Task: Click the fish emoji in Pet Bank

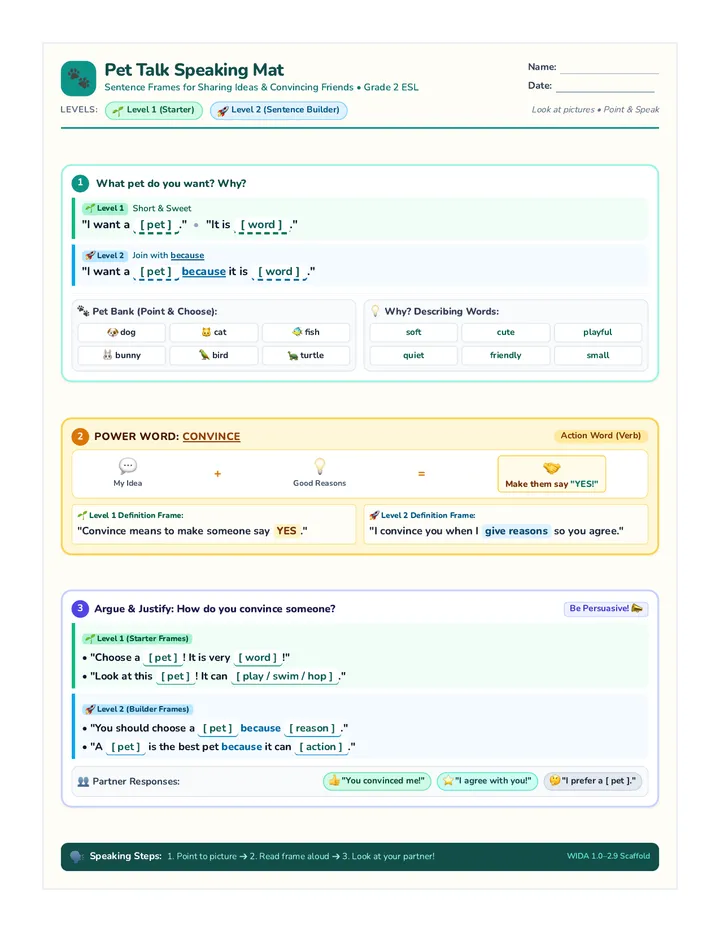Action: [297, 332]
